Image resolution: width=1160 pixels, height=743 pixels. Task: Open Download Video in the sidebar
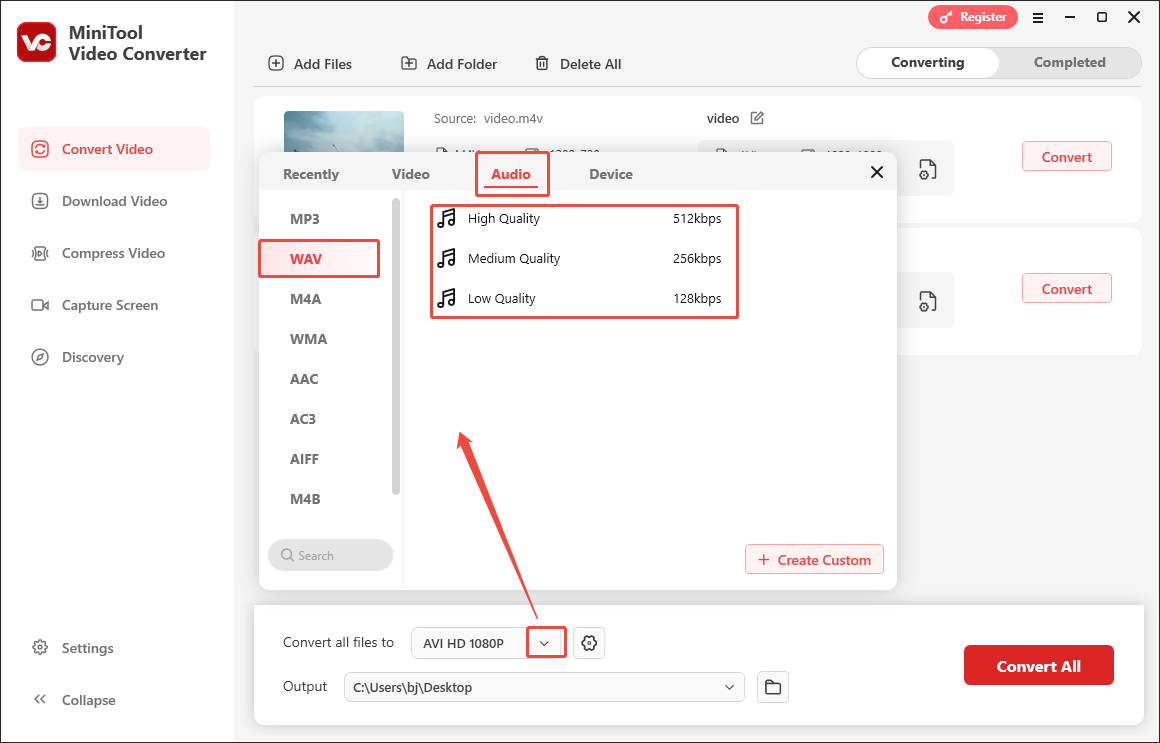click(x=114, y=201)
